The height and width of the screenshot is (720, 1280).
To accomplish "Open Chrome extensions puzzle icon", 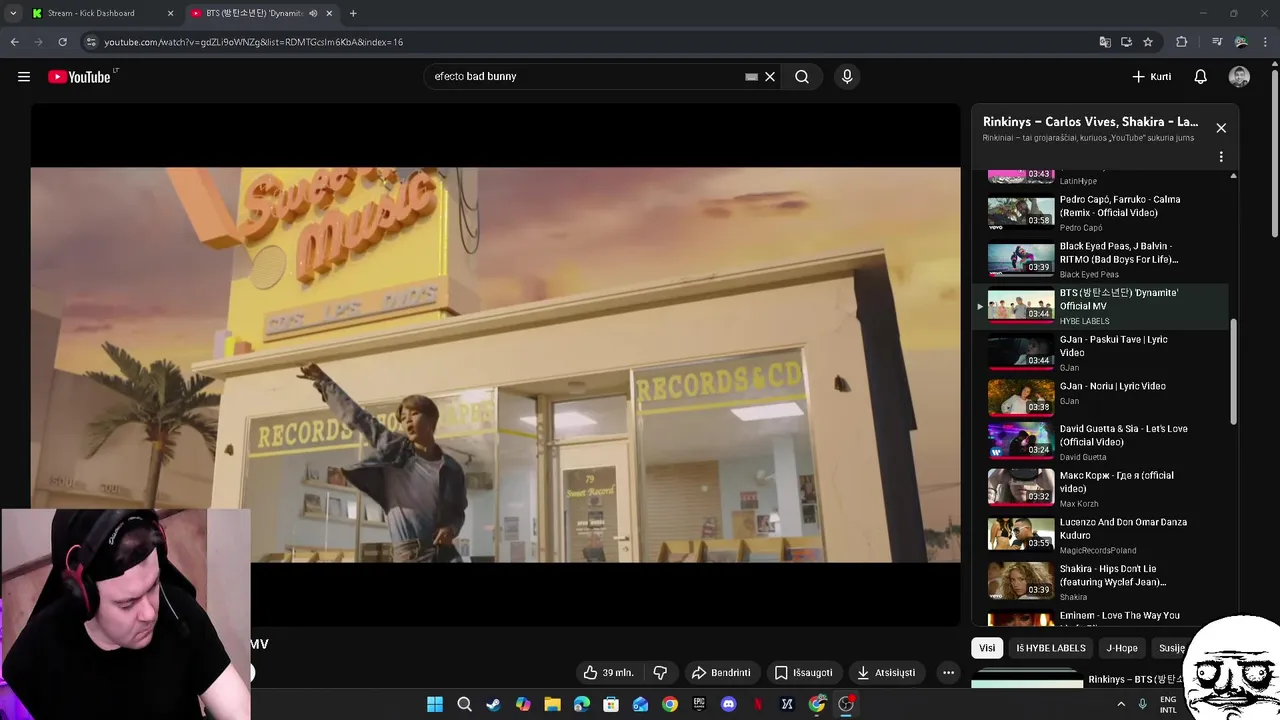I will [1182, 42].
